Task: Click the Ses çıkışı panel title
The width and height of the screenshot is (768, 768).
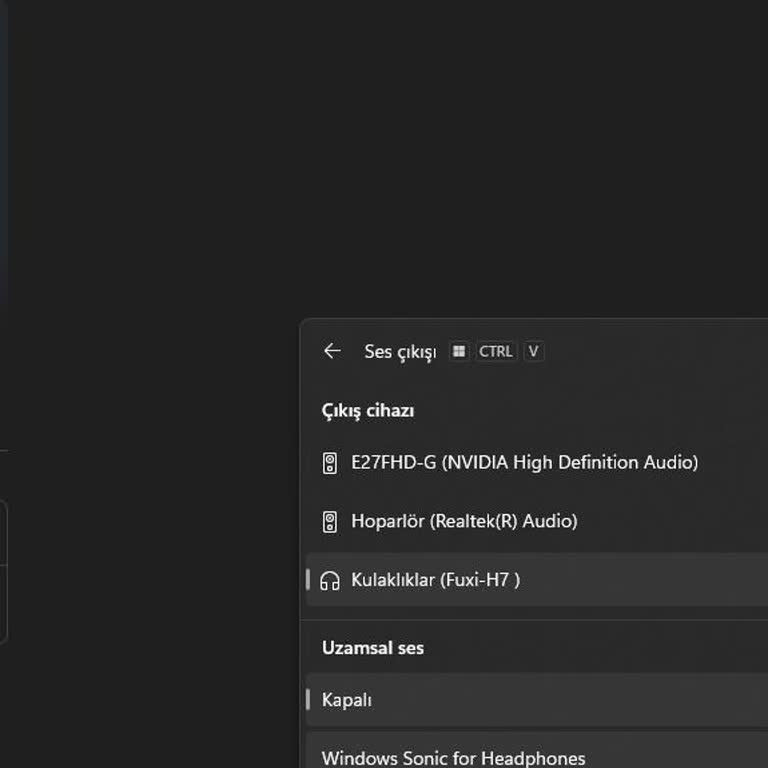Action: (400, 352)
